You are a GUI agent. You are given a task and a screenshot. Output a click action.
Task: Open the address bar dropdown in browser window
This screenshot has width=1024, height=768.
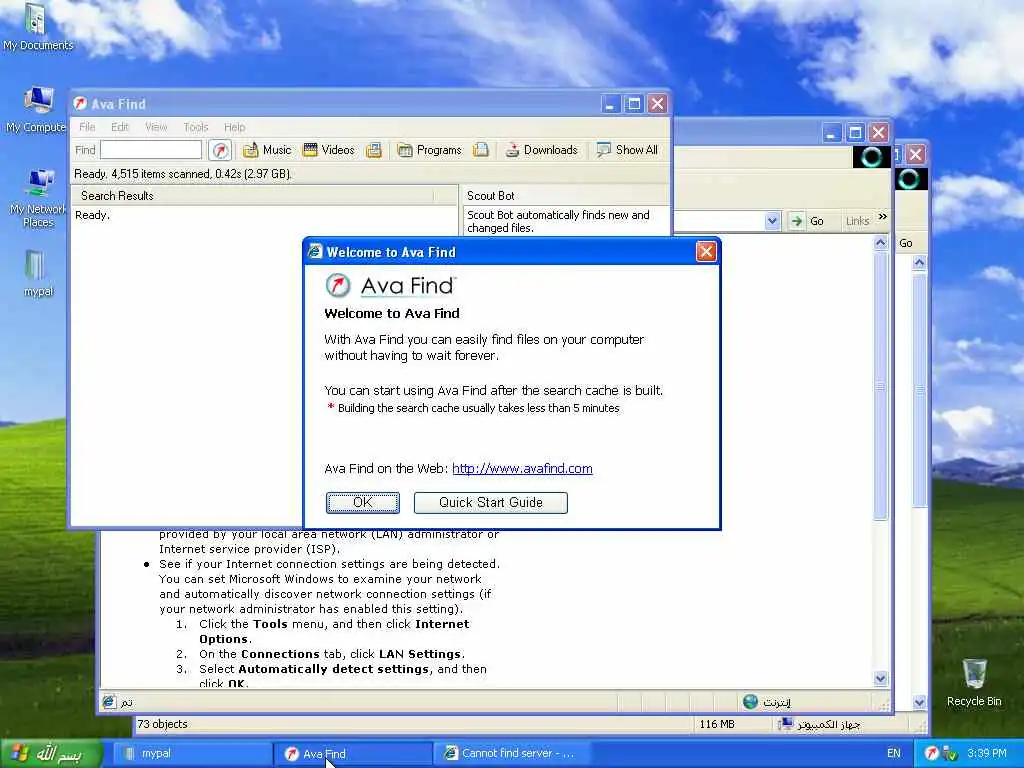[772, 221]
